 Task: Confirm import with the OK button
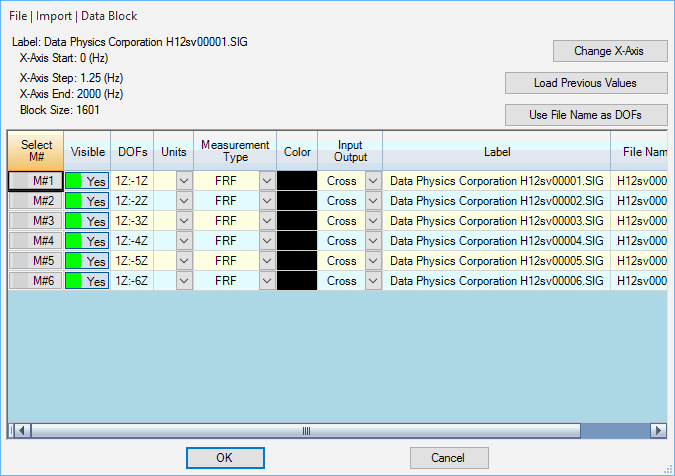pos(225,458)
